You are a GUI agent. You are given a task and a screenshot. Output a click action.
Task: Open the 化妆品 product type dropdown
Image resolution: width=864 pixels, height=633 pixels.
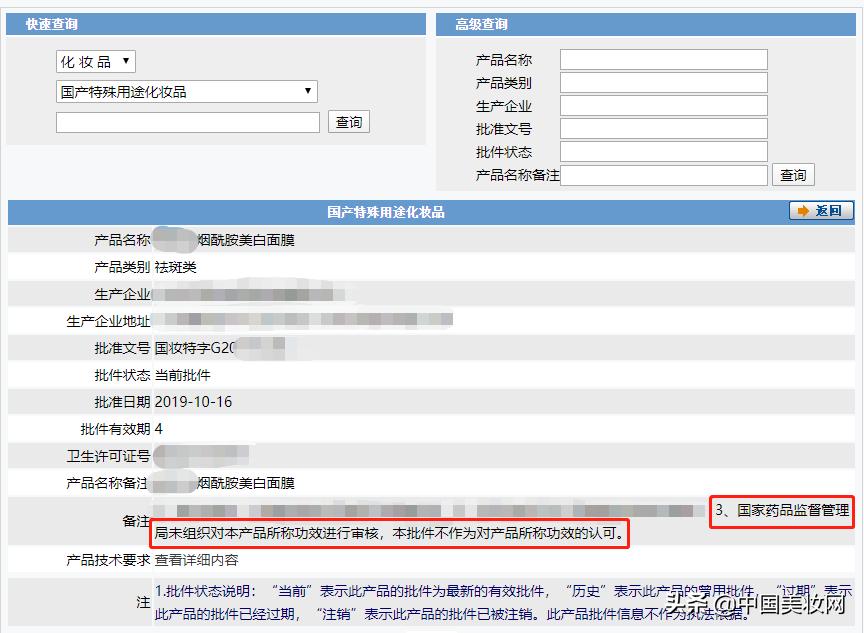point(95,61)
